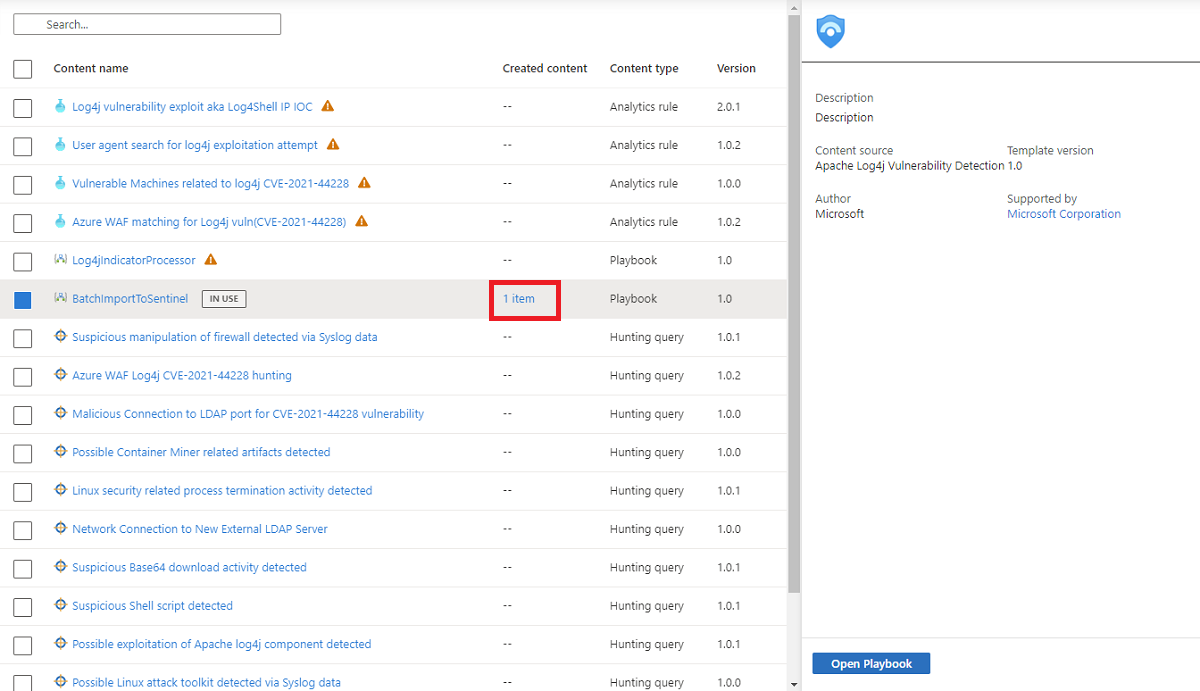Click the playbook icon beside BatchImportToSentinel

pos(60,298)
